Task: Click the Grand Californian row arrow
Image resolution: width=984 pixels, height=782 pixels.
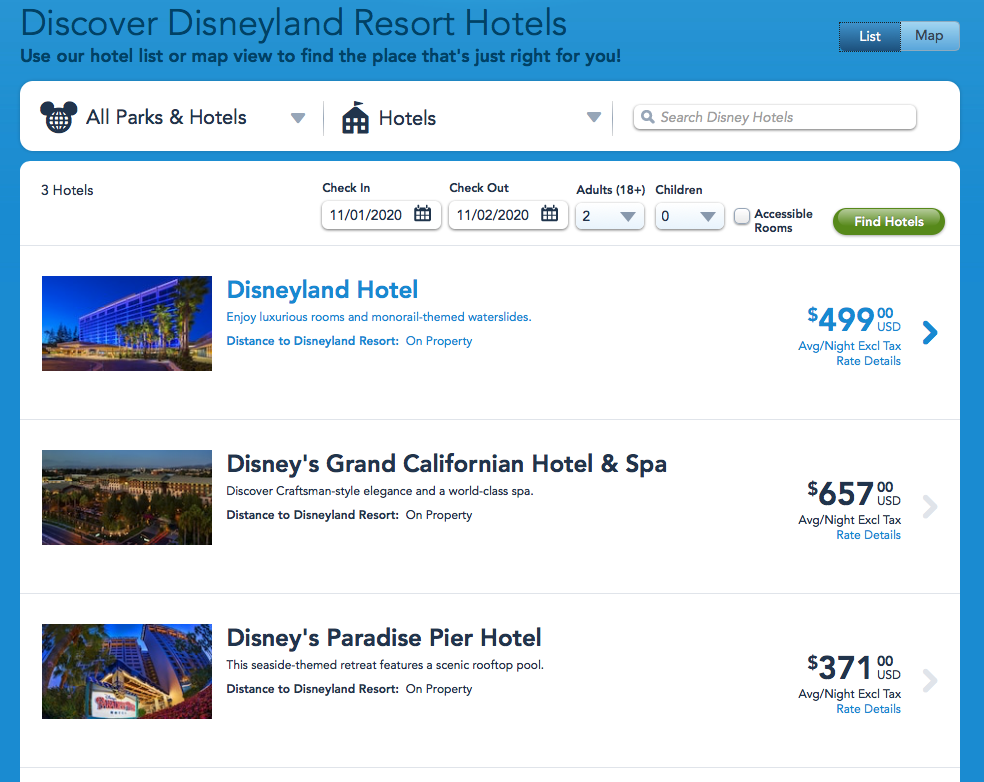Action: click(930, 507)
